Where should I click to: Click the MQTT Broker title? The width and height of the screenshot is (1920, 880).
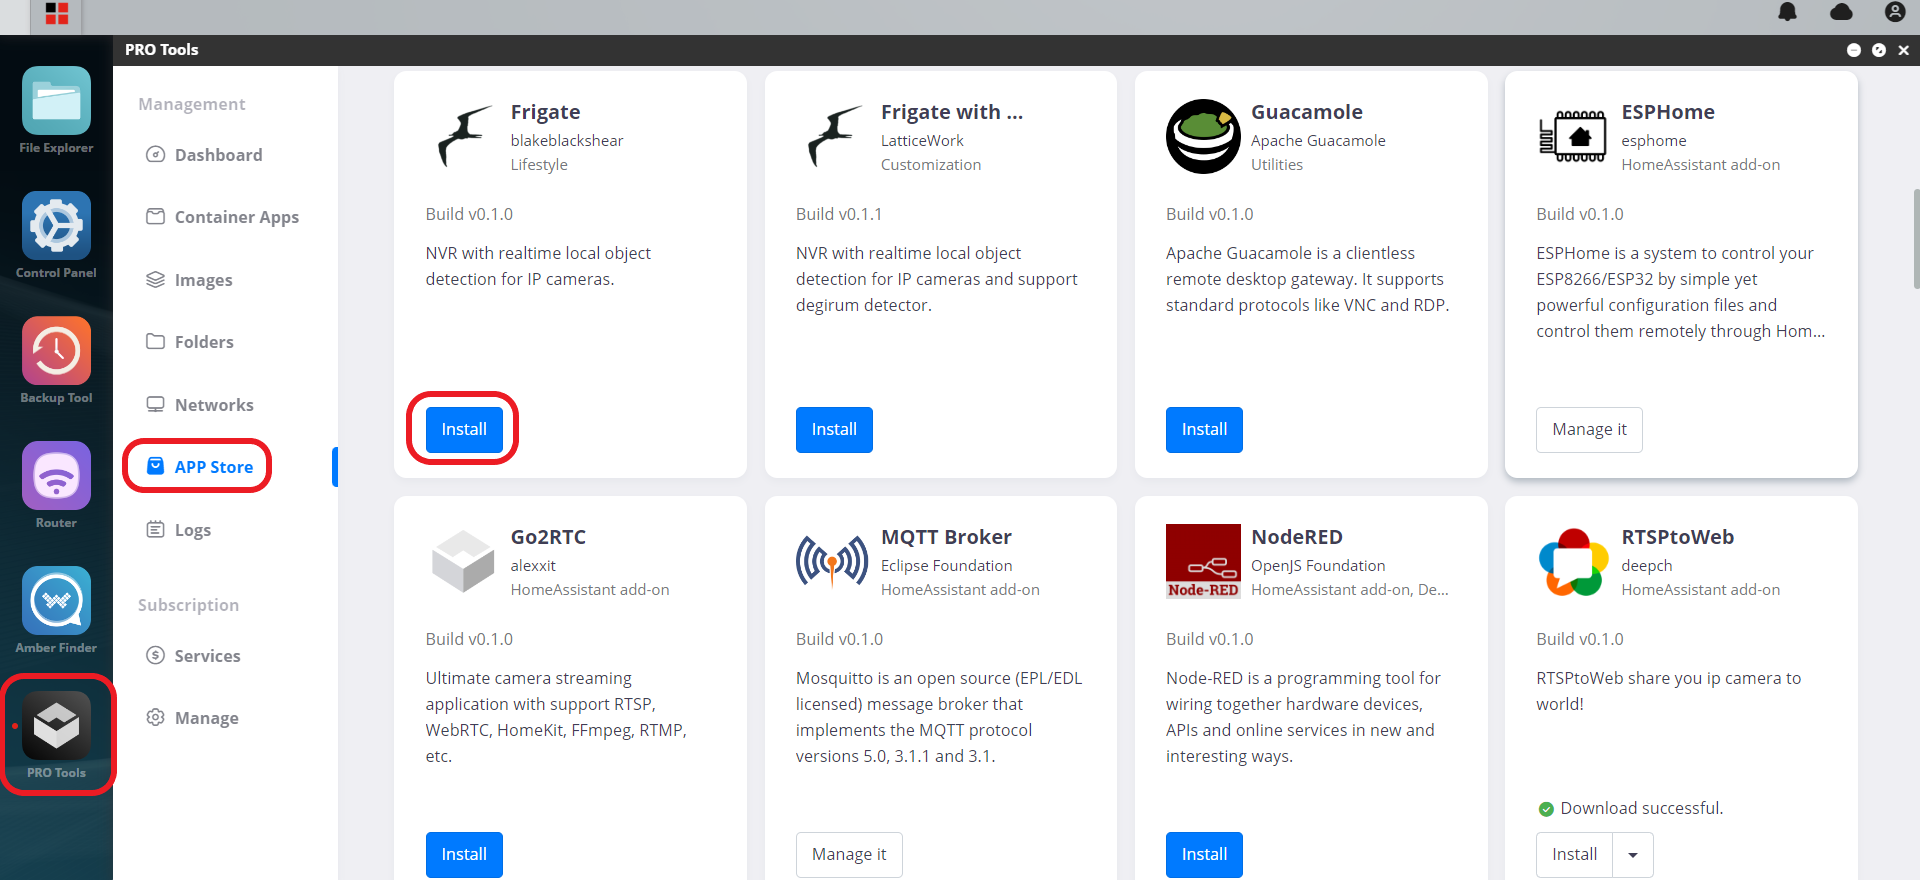tap(946, 537)
